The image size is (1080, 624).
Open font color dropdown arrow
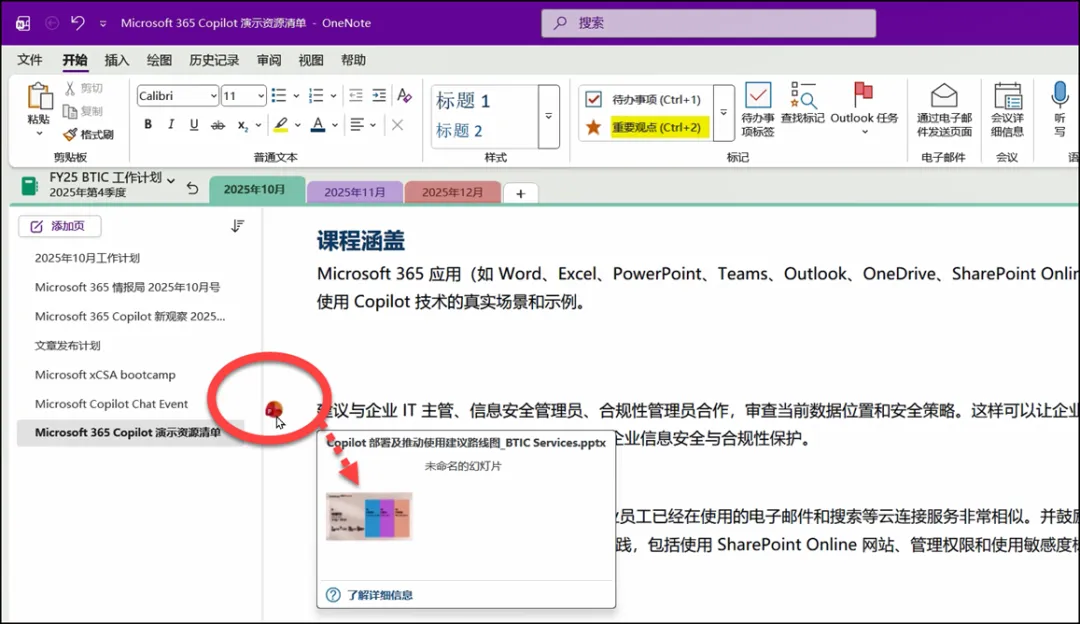[335, 125]
